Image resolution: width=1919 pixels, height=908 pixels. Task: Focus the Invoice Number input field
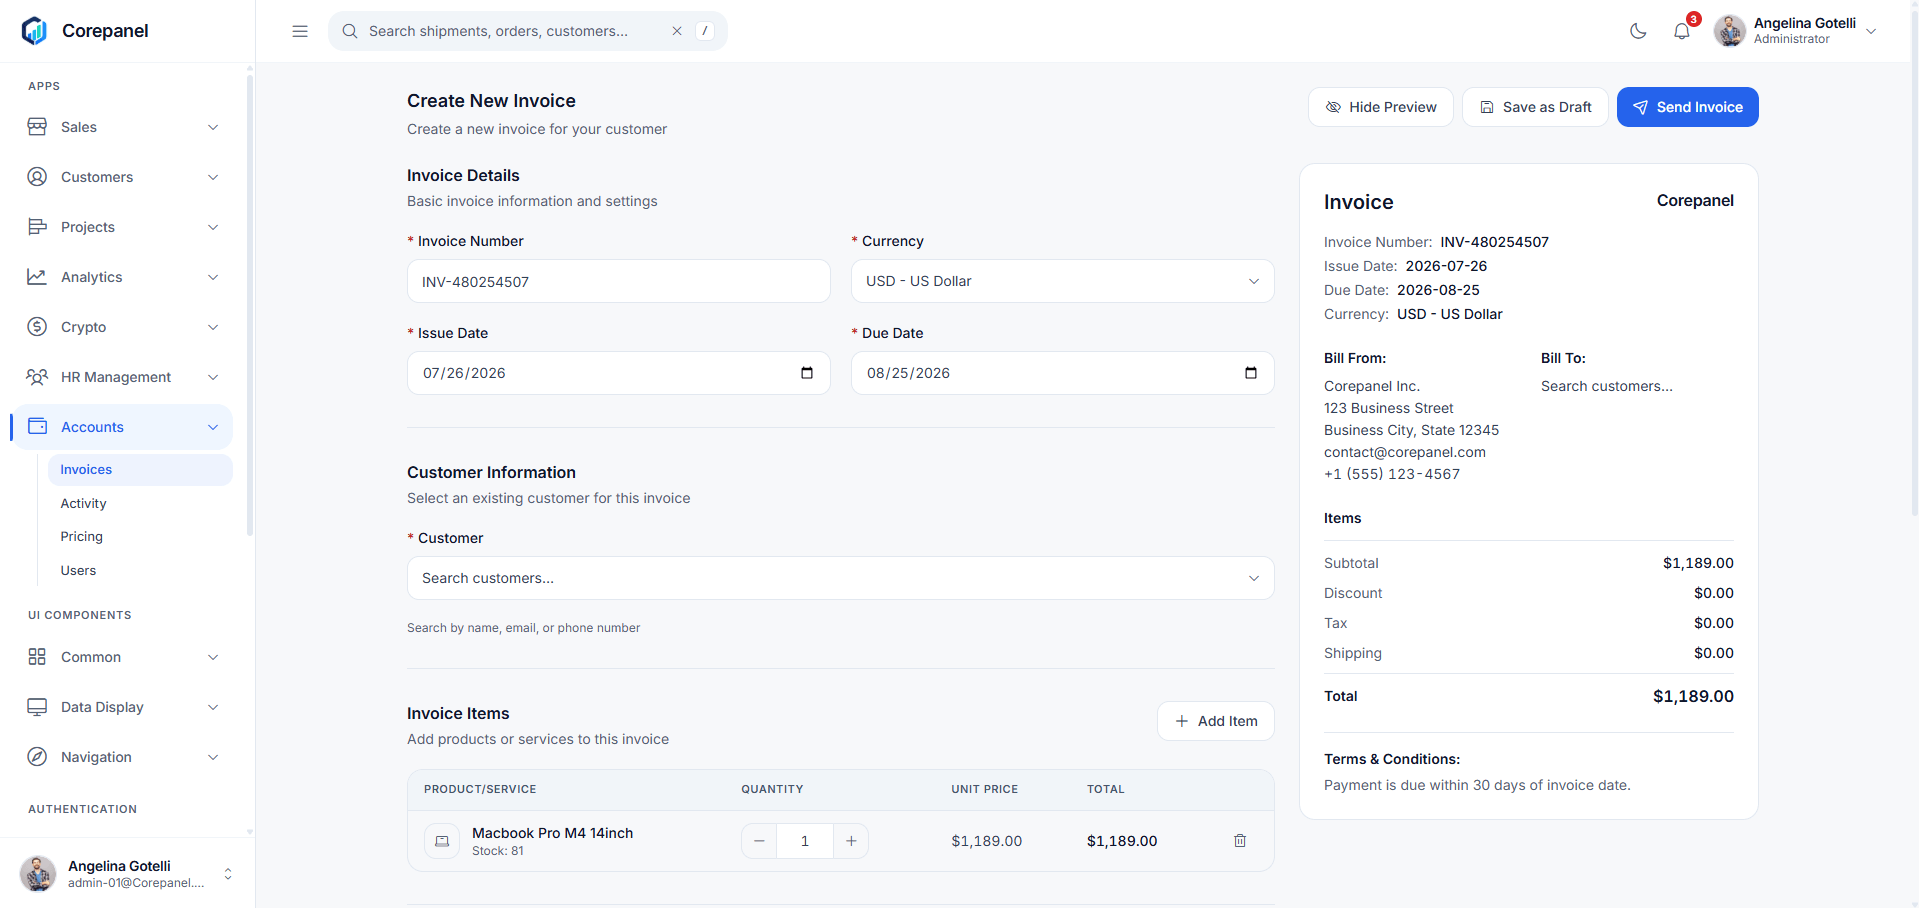click(x=619, y=281)
